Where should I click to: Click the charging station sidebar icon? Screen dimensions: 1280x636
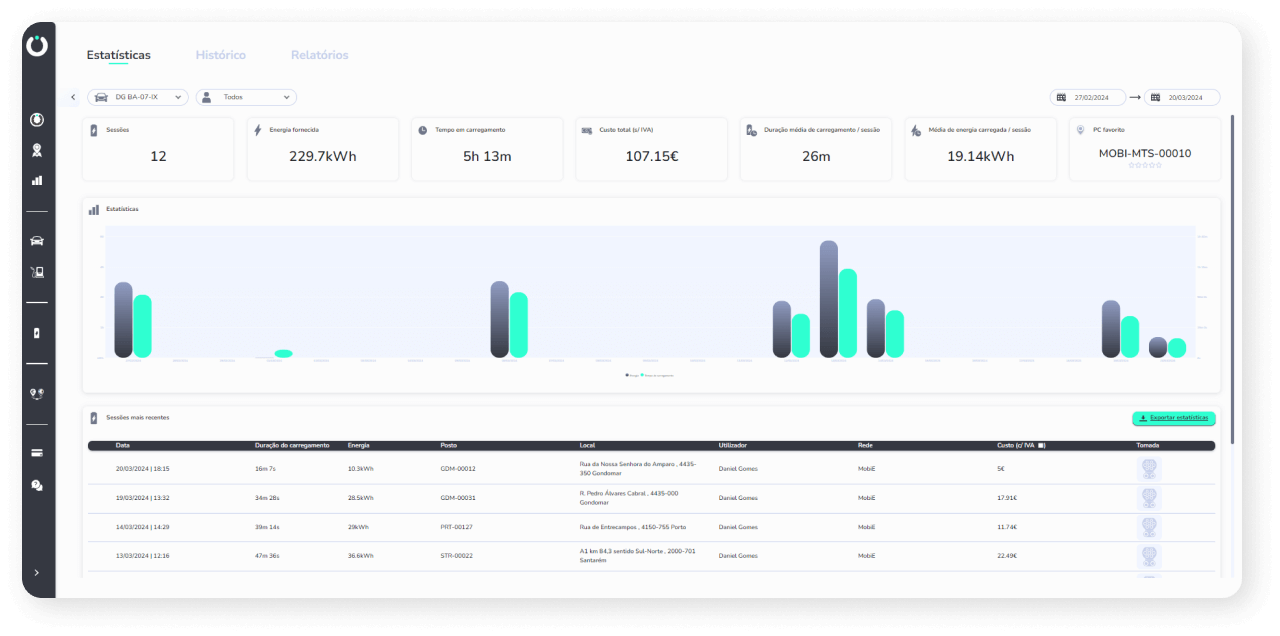tap(37, 272)
